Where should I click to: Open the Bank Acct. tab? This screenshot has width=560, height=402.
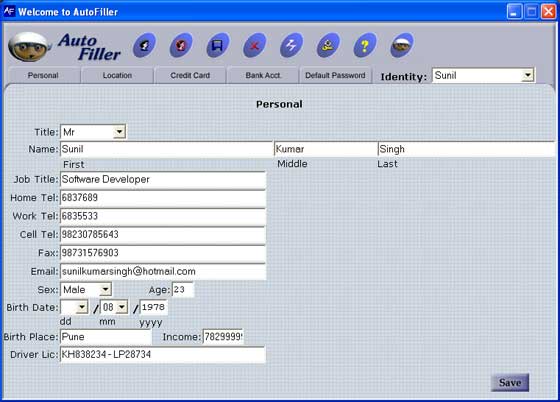click(263, 75)
